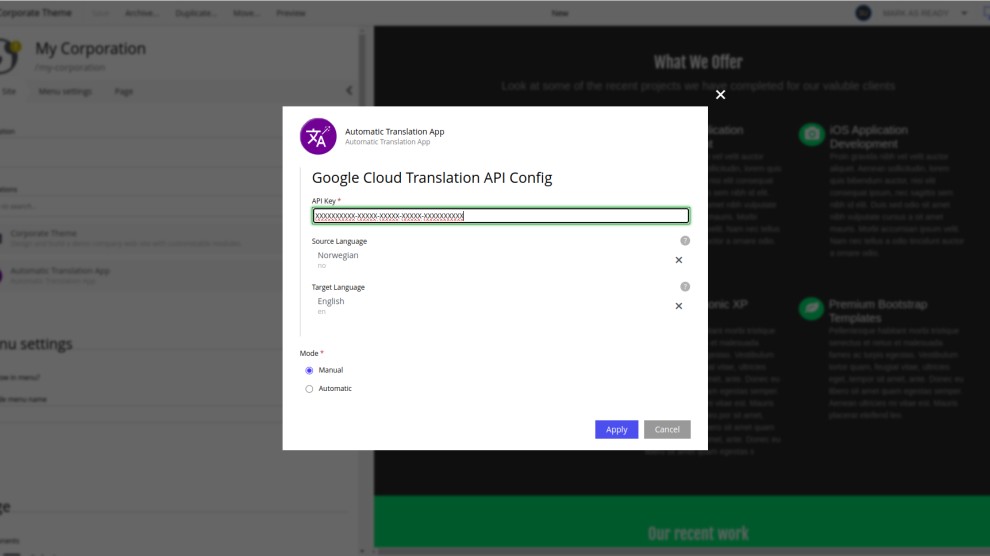The height and width of the screenshot is (556, 990).
Task: Switch to Menu settings tab
Action: click(x=65, y=92)
